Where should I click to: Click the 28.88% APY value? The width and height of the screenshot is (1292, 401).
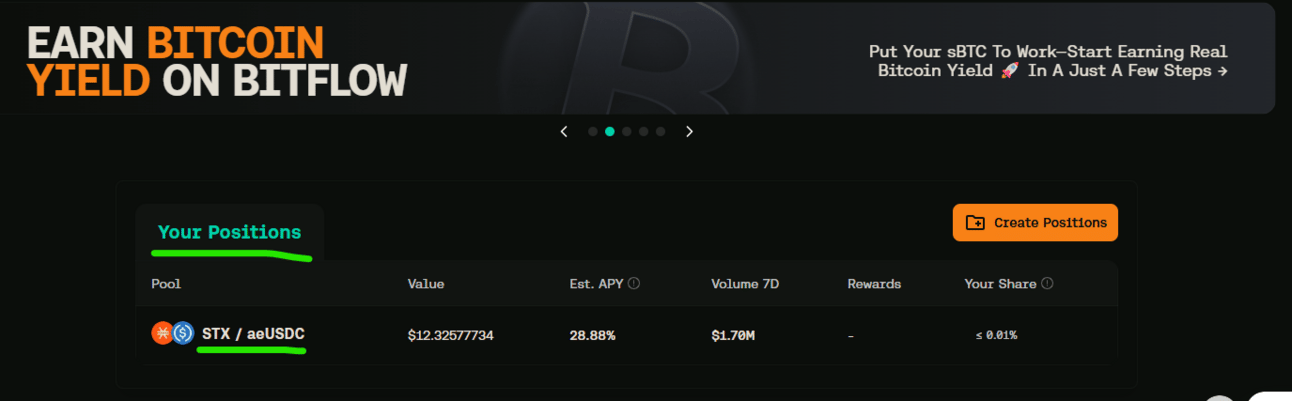[x=592, y=335]
